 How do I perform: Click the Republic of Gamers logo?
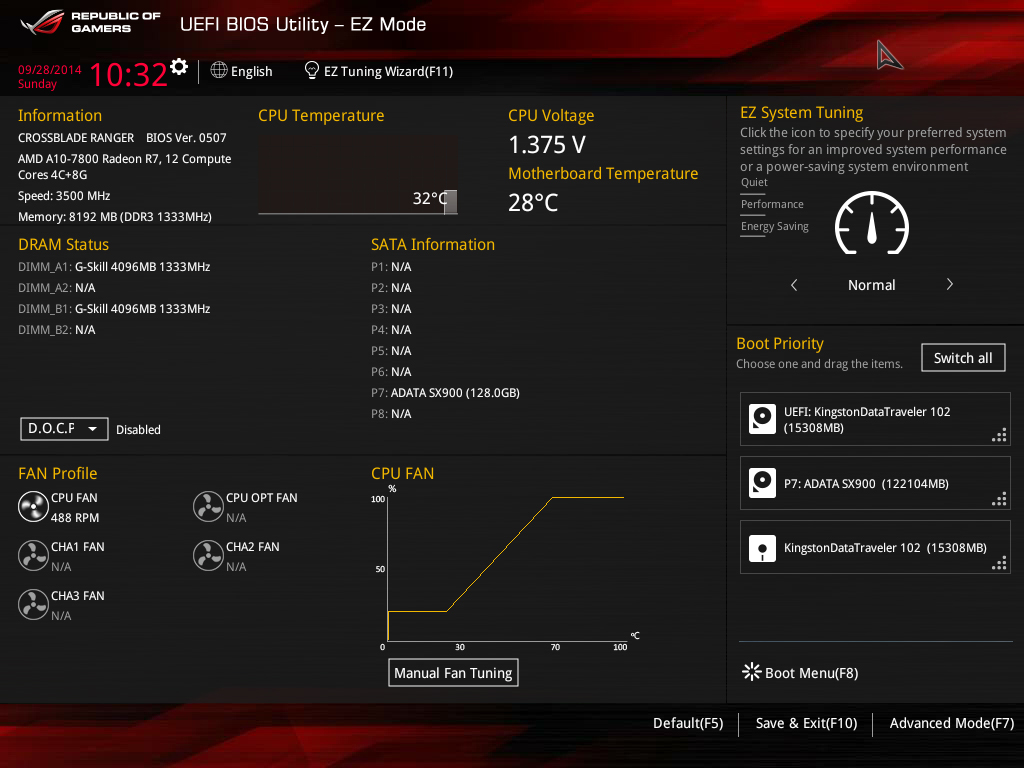(90, 23)
